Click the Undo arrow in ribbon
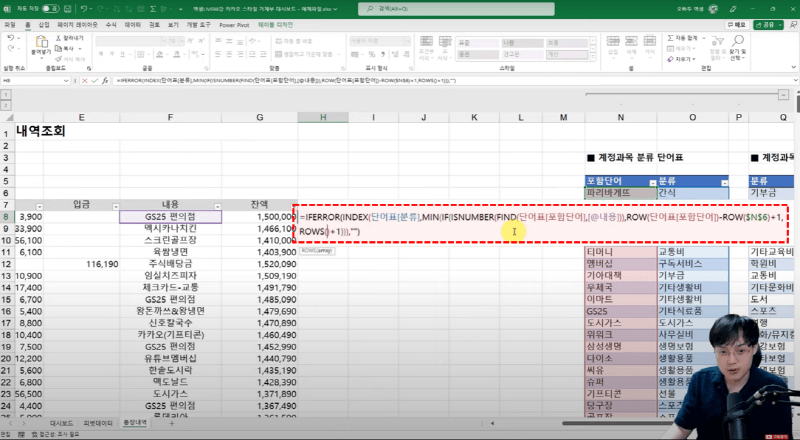This screenshot has height=440, width=800. (10, 39)
